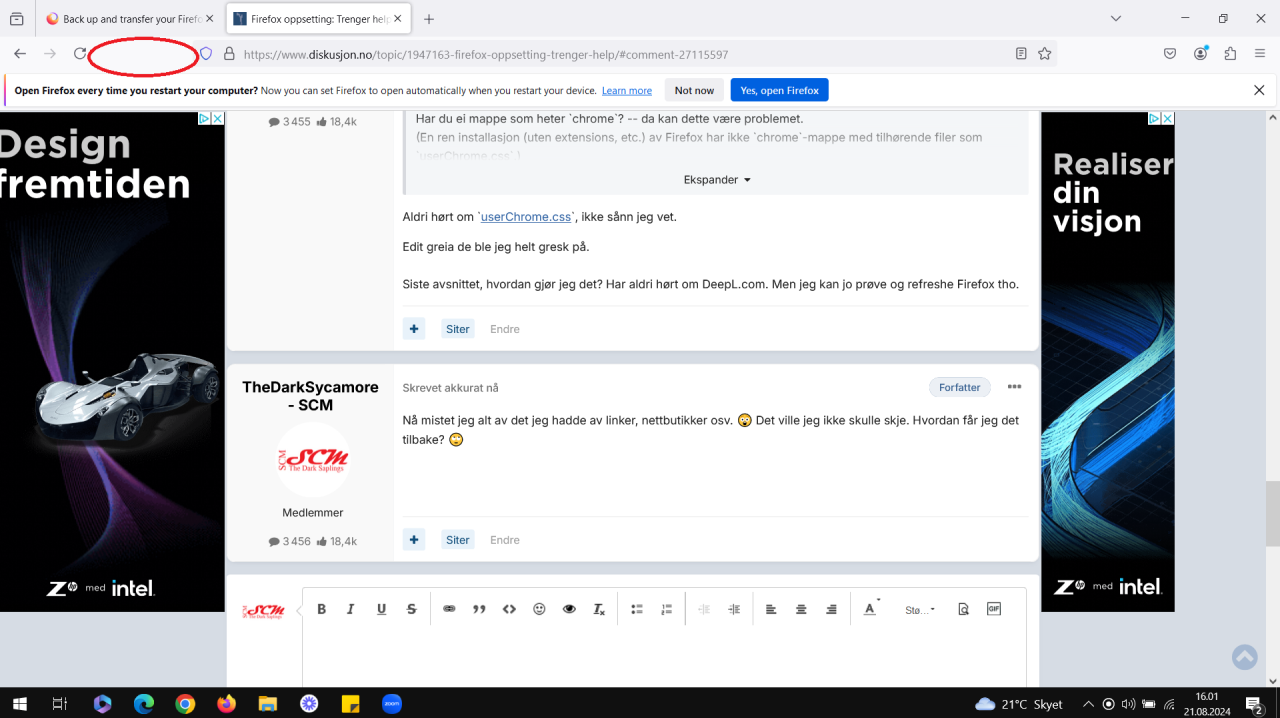
Task: Preview the post with the magnifier page icon
Action: [963, 609]
